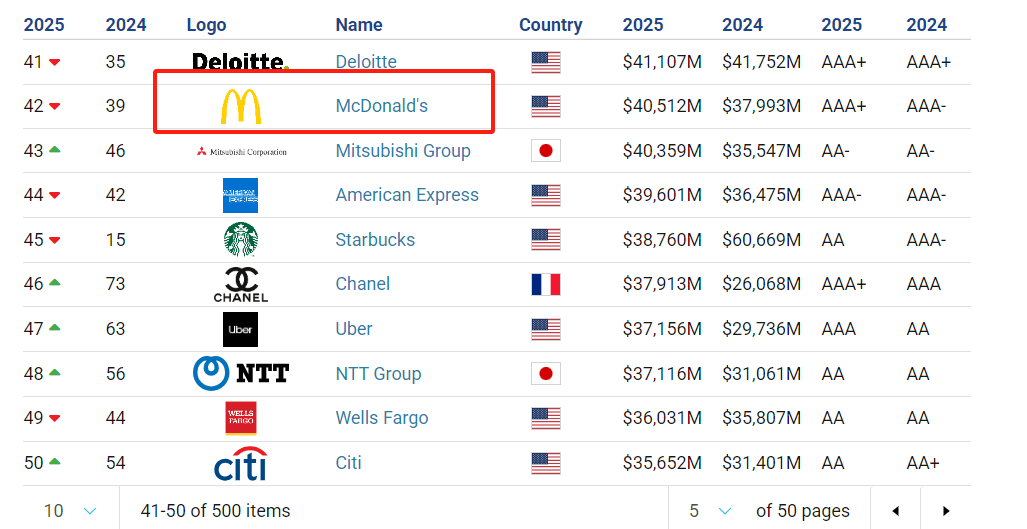Sort by the Name column header
The image size is (1027, 529).
pyautogui.click(x=359, y=25)
